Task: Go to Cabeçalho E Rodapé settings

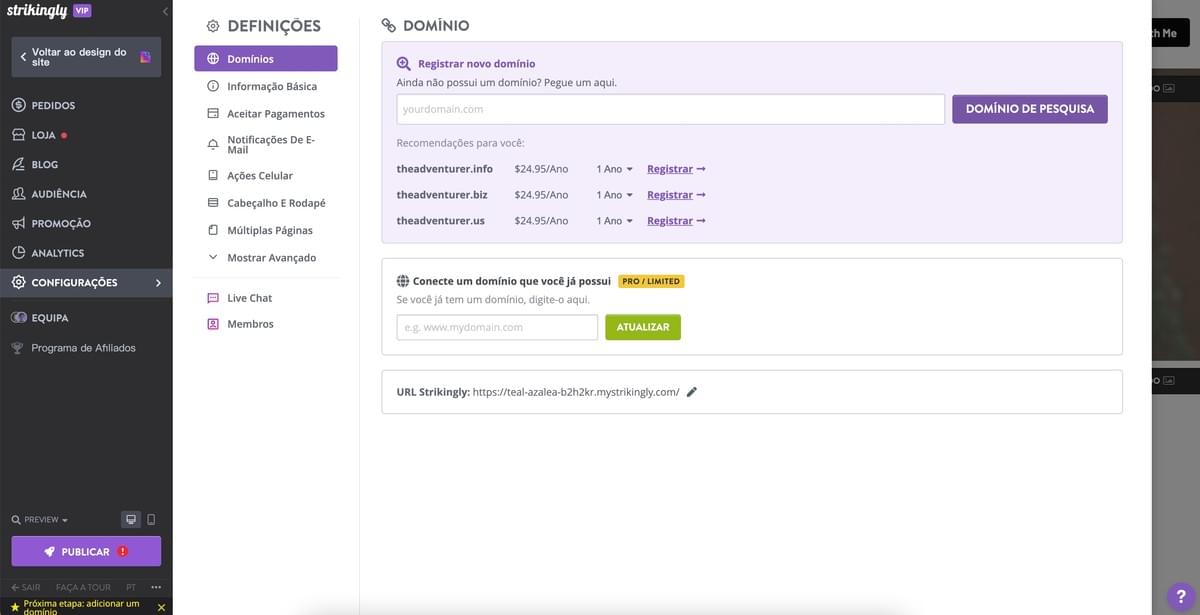Action: 275,203
